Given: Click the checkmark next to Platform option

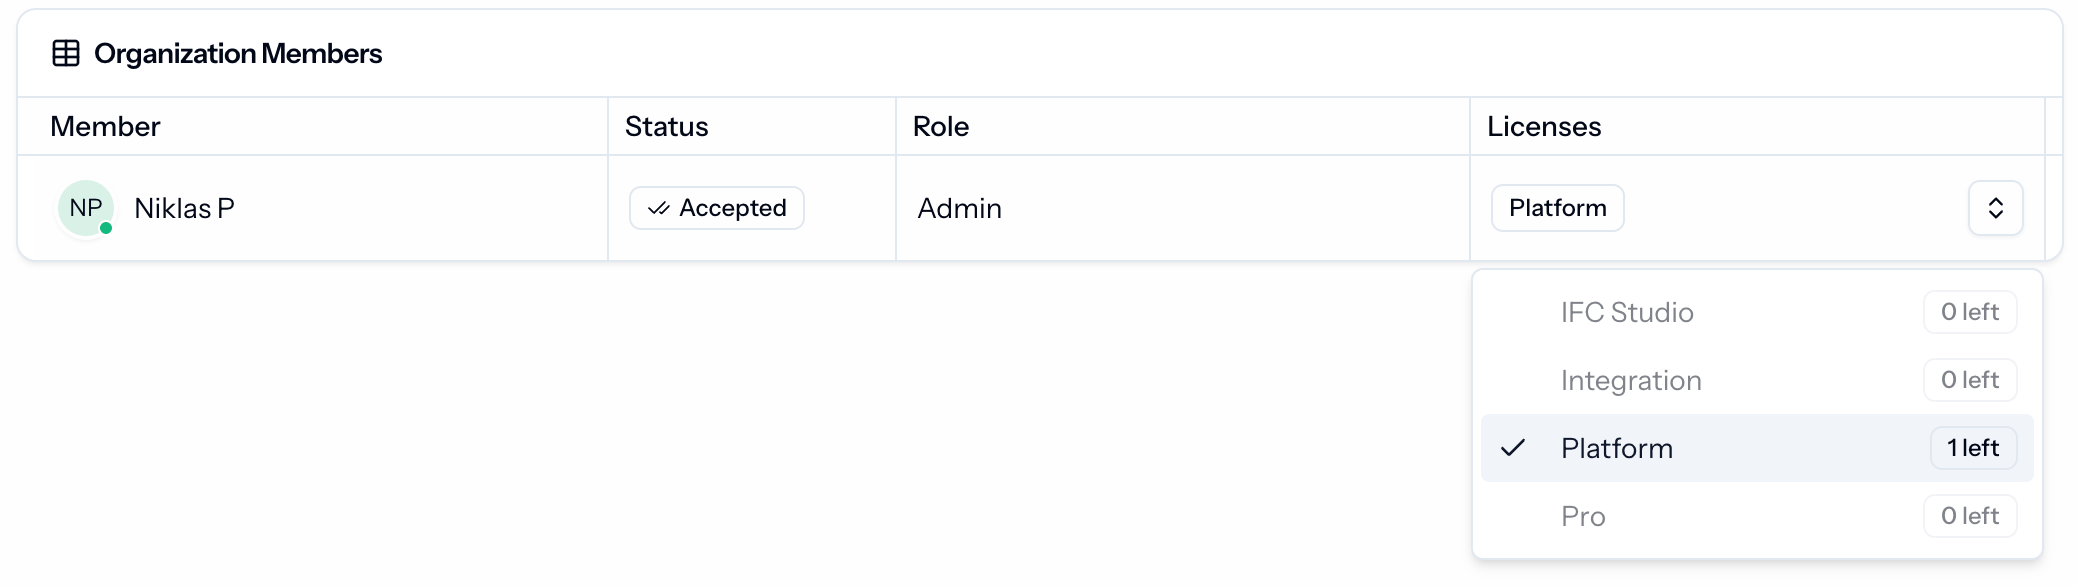Looking at the screenshot, I should 1513,448.
